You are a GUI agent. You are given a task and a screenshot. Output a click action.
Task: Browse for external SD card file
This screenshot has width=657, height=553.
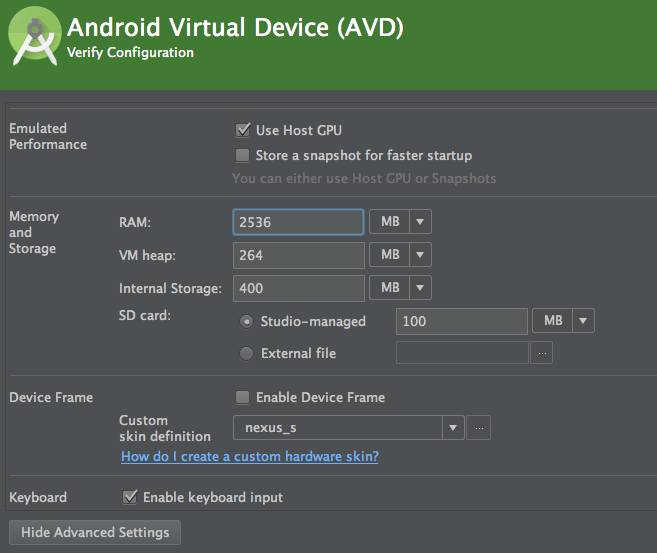pyautogui.click(x=542, y=353)
